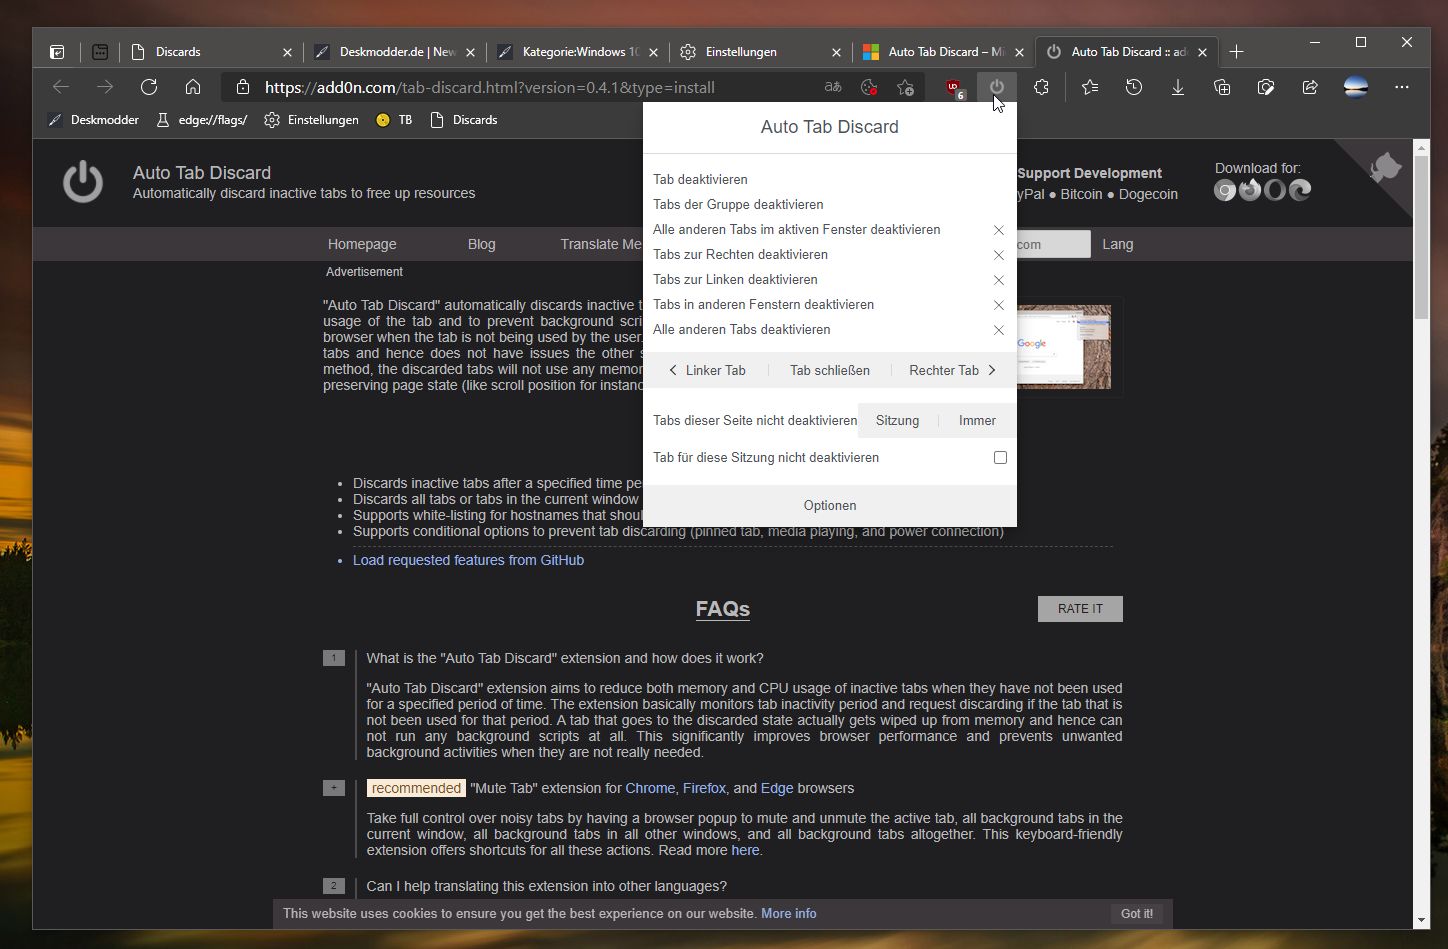Click the browser back arrow
This screenshot has height=949, width=1448.
(61, 87)
